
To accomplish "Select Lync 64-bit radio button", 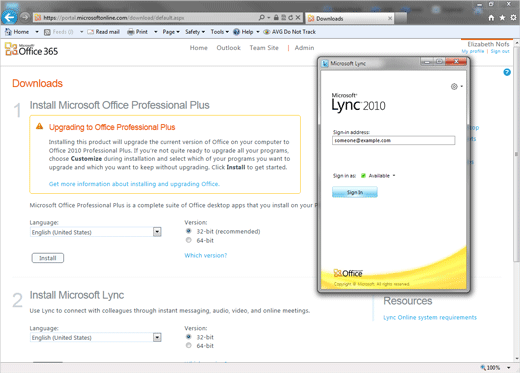I will (x=189, y=346).
